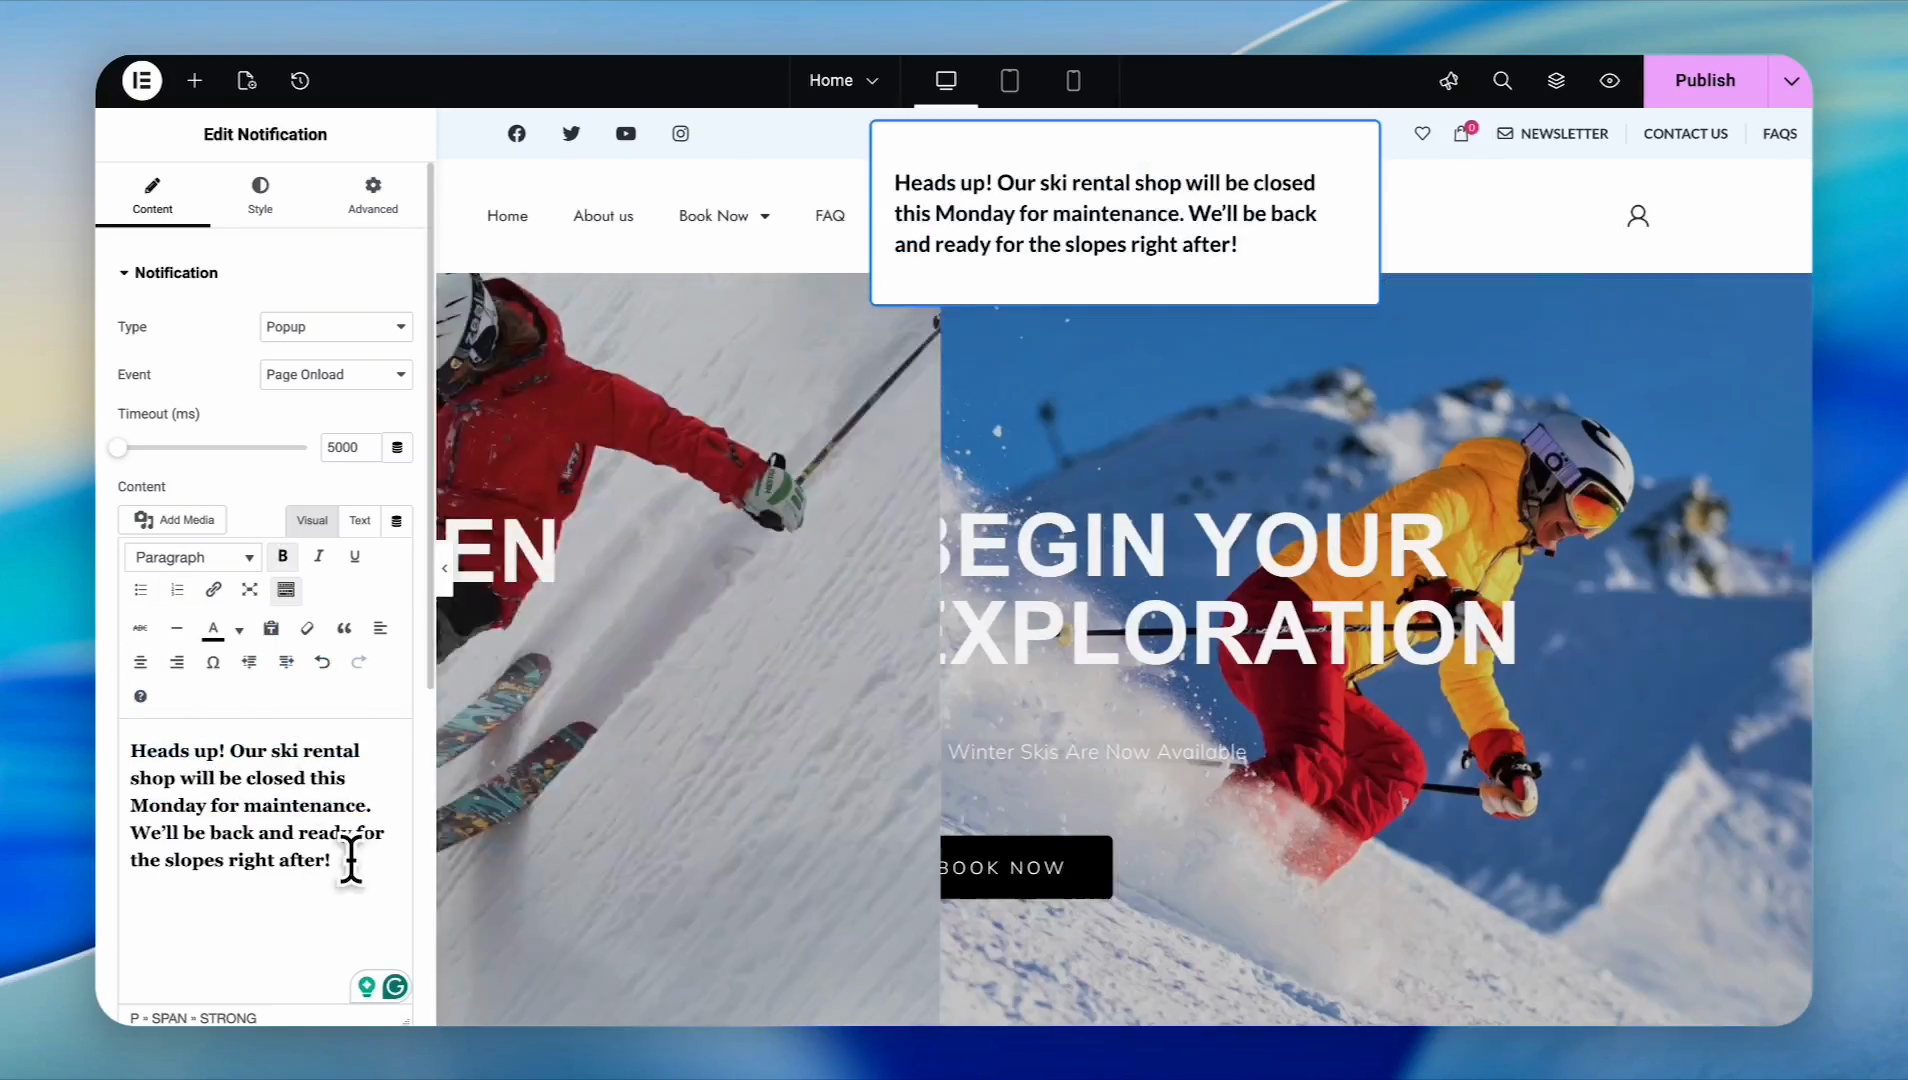Toggle bold formatting in text editor
1908x1080 pixels.
pos(283,557)
